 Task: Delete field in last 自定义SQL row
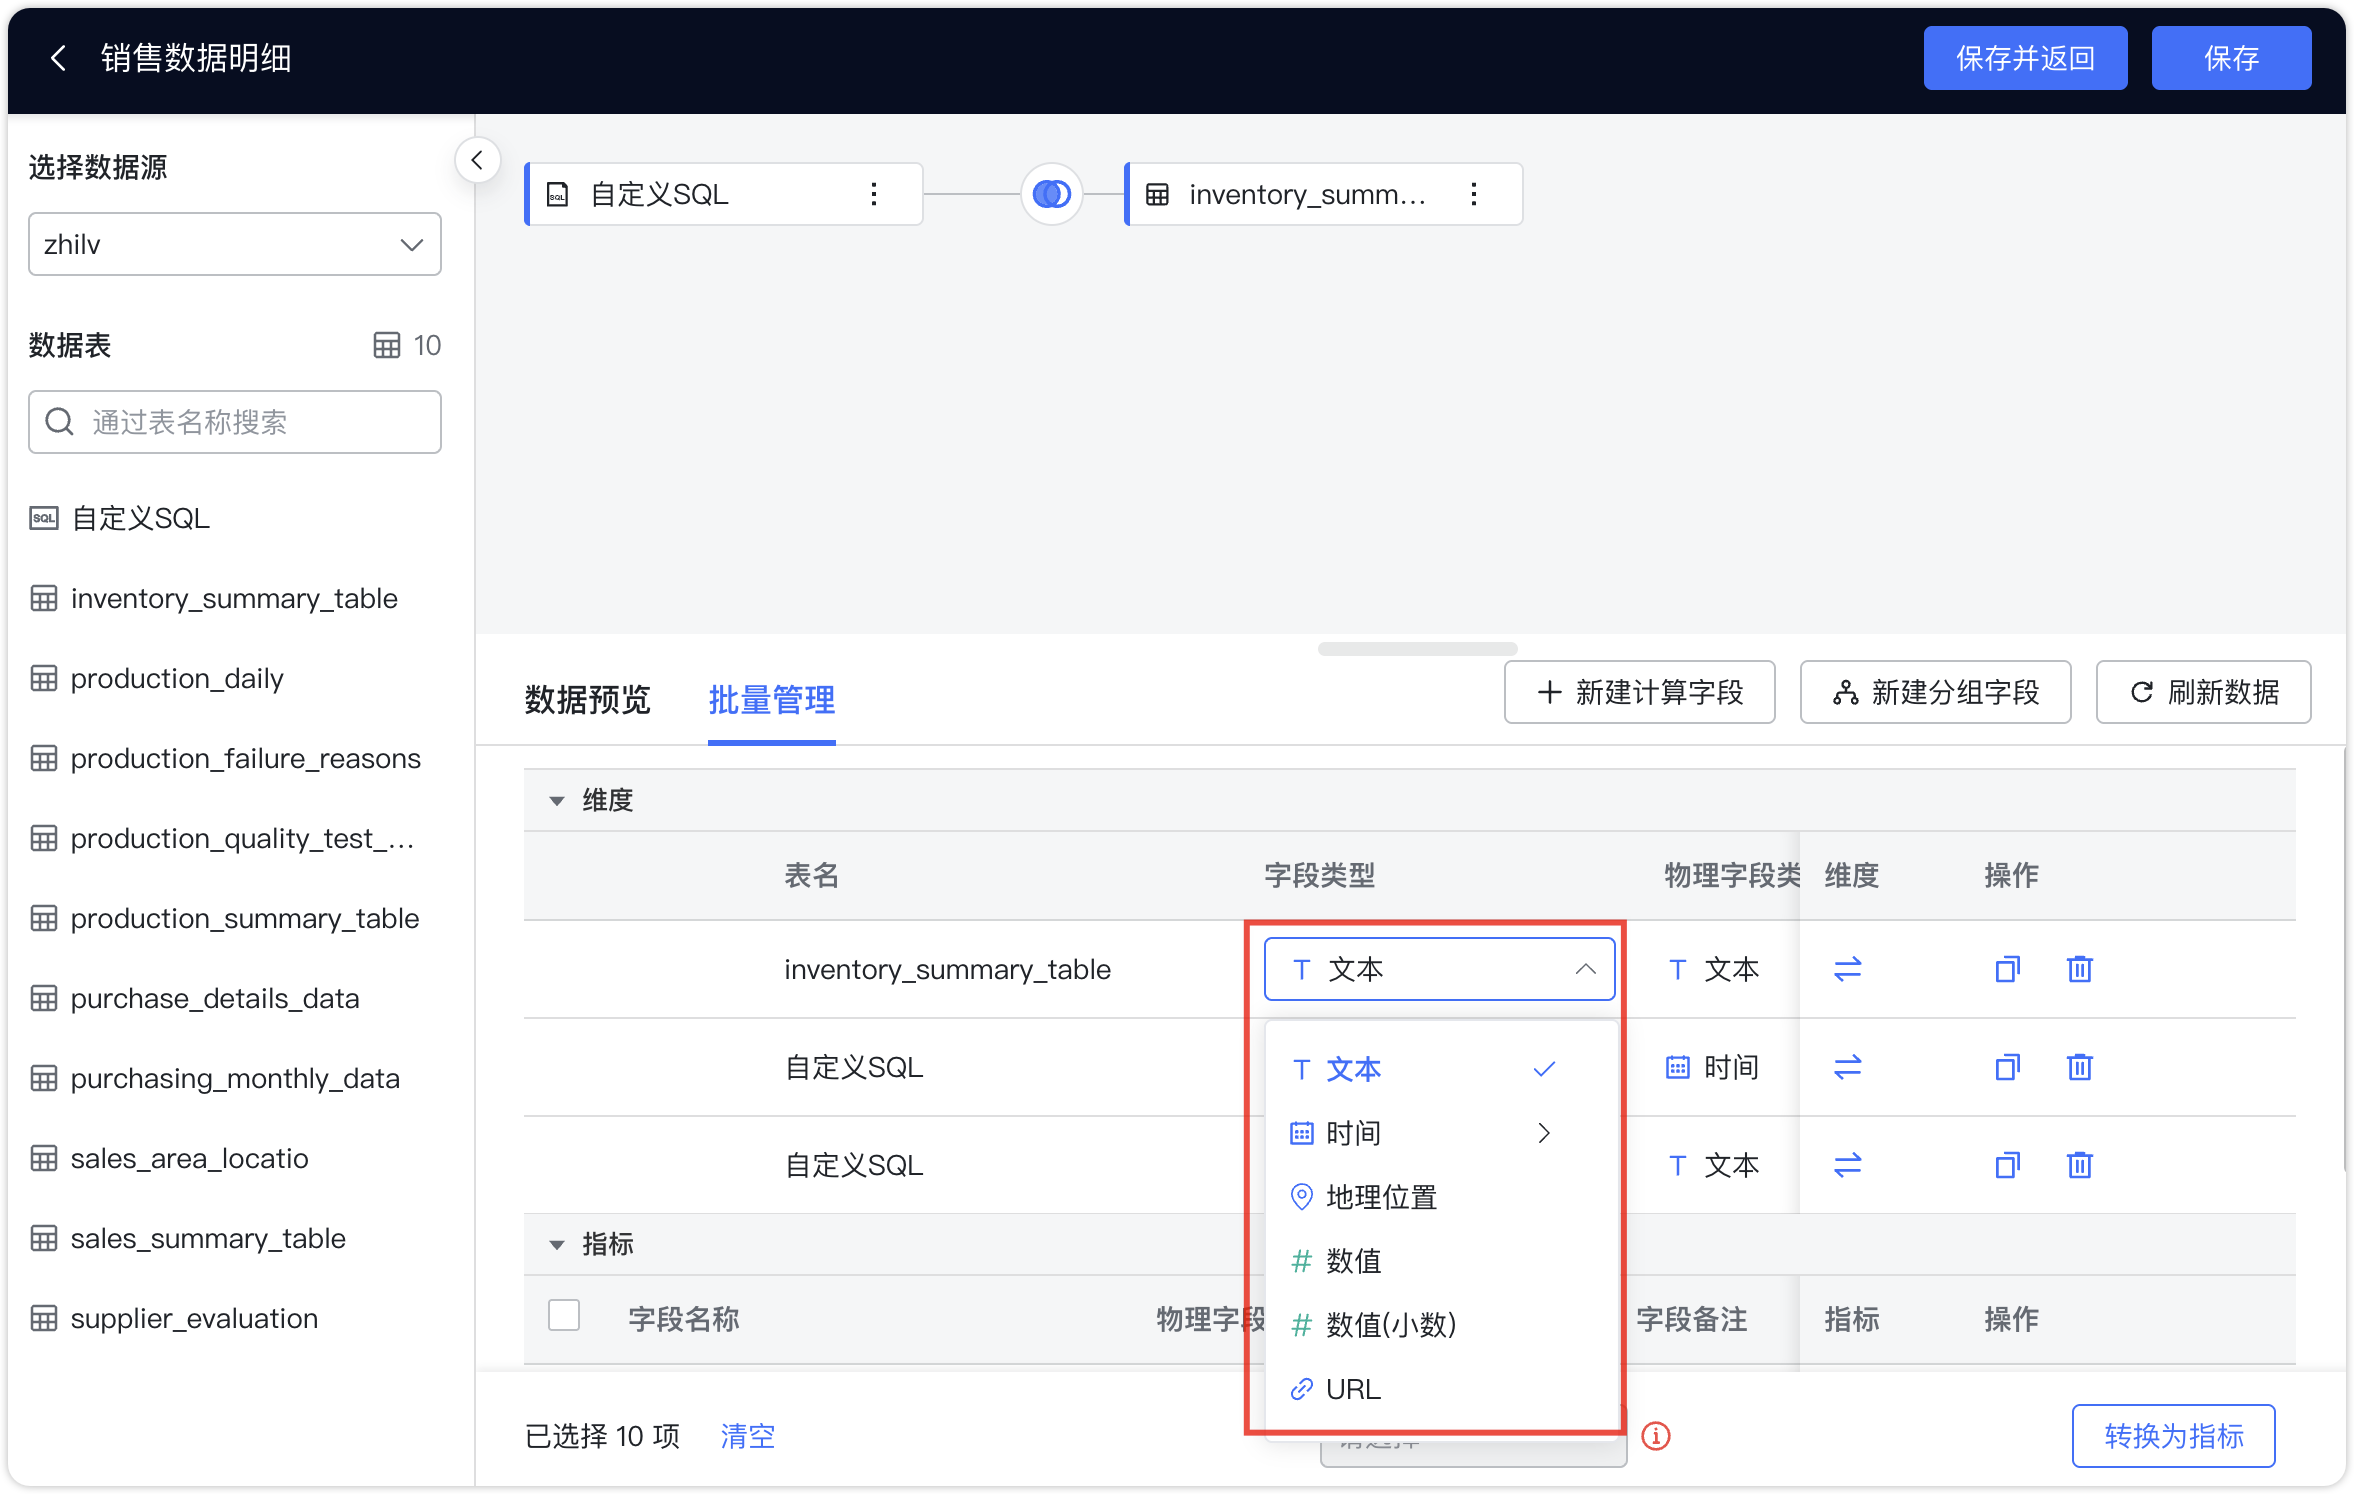click(2080, 1164)
